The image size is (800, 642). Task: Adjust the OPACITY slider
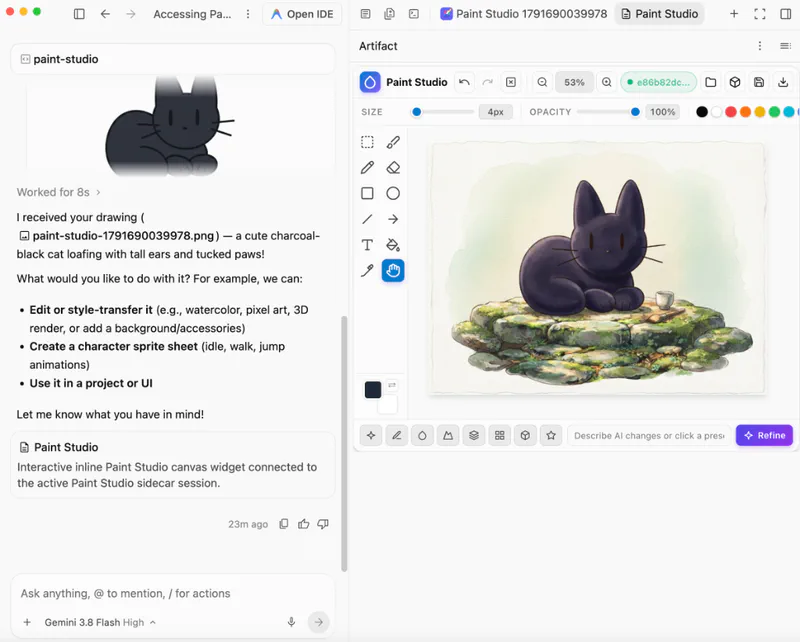608,112
